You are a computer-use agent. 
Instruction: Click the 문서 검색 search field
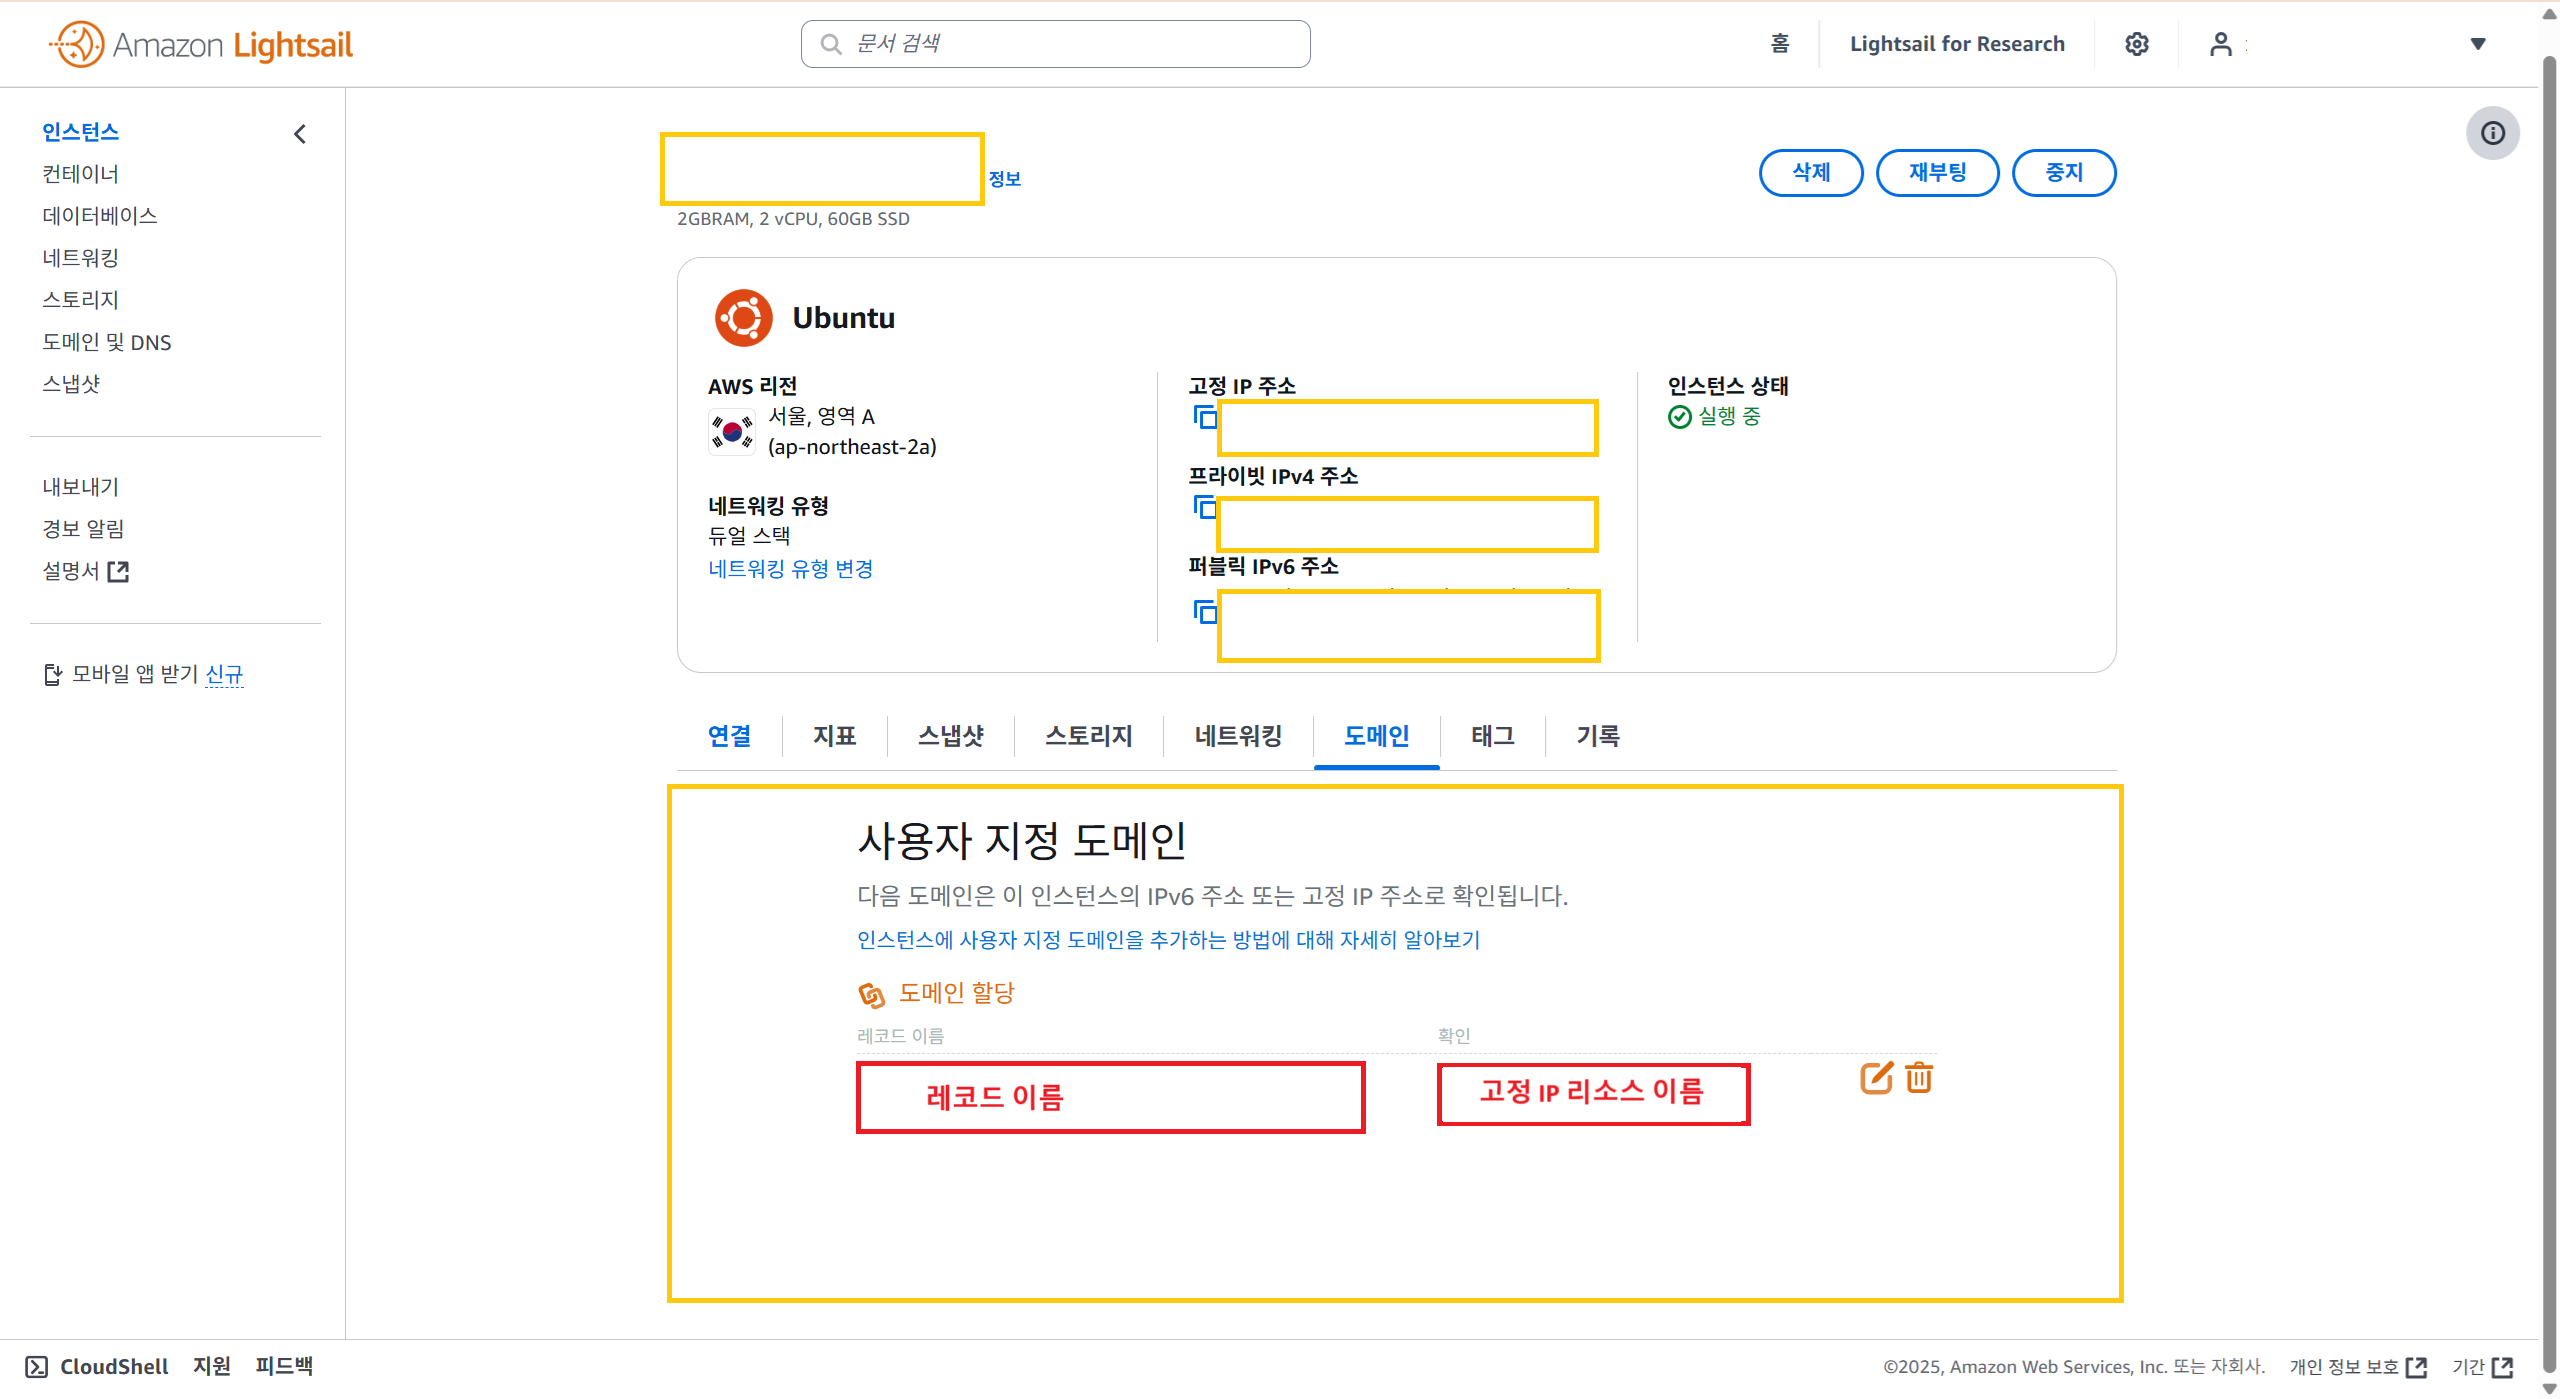click(1055, 44)
